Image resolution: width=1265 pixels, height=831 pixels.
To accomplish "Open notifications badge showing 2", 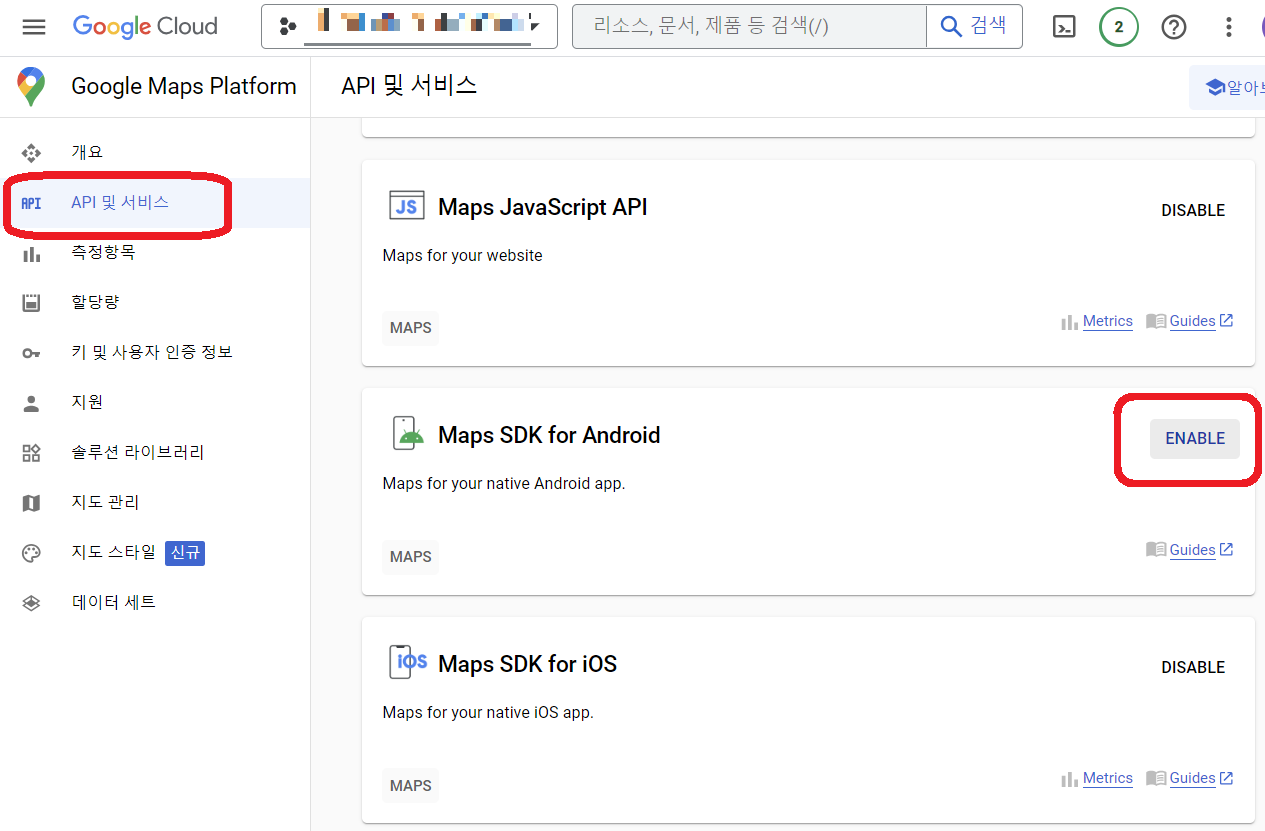I will [1119, 27].
